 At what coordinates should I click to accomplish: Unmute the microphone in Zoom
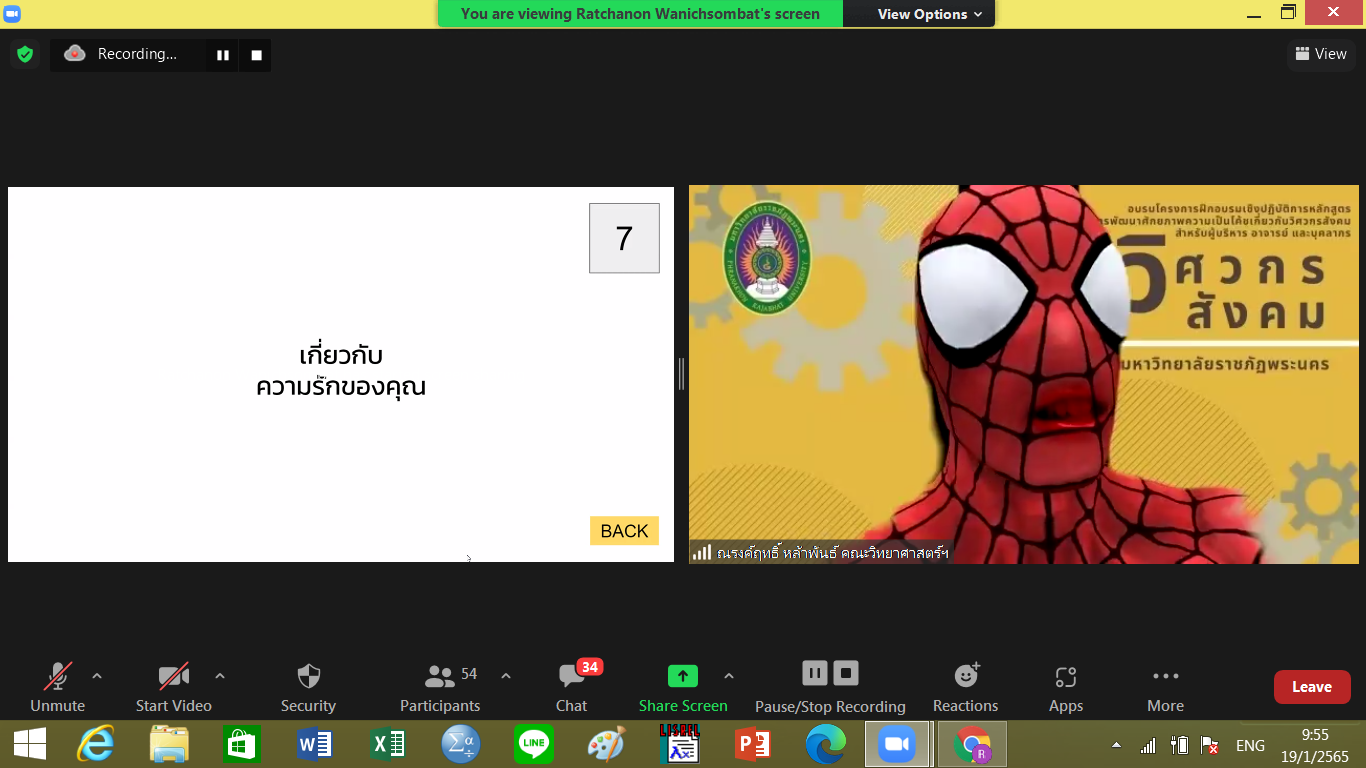coord(58,688)
